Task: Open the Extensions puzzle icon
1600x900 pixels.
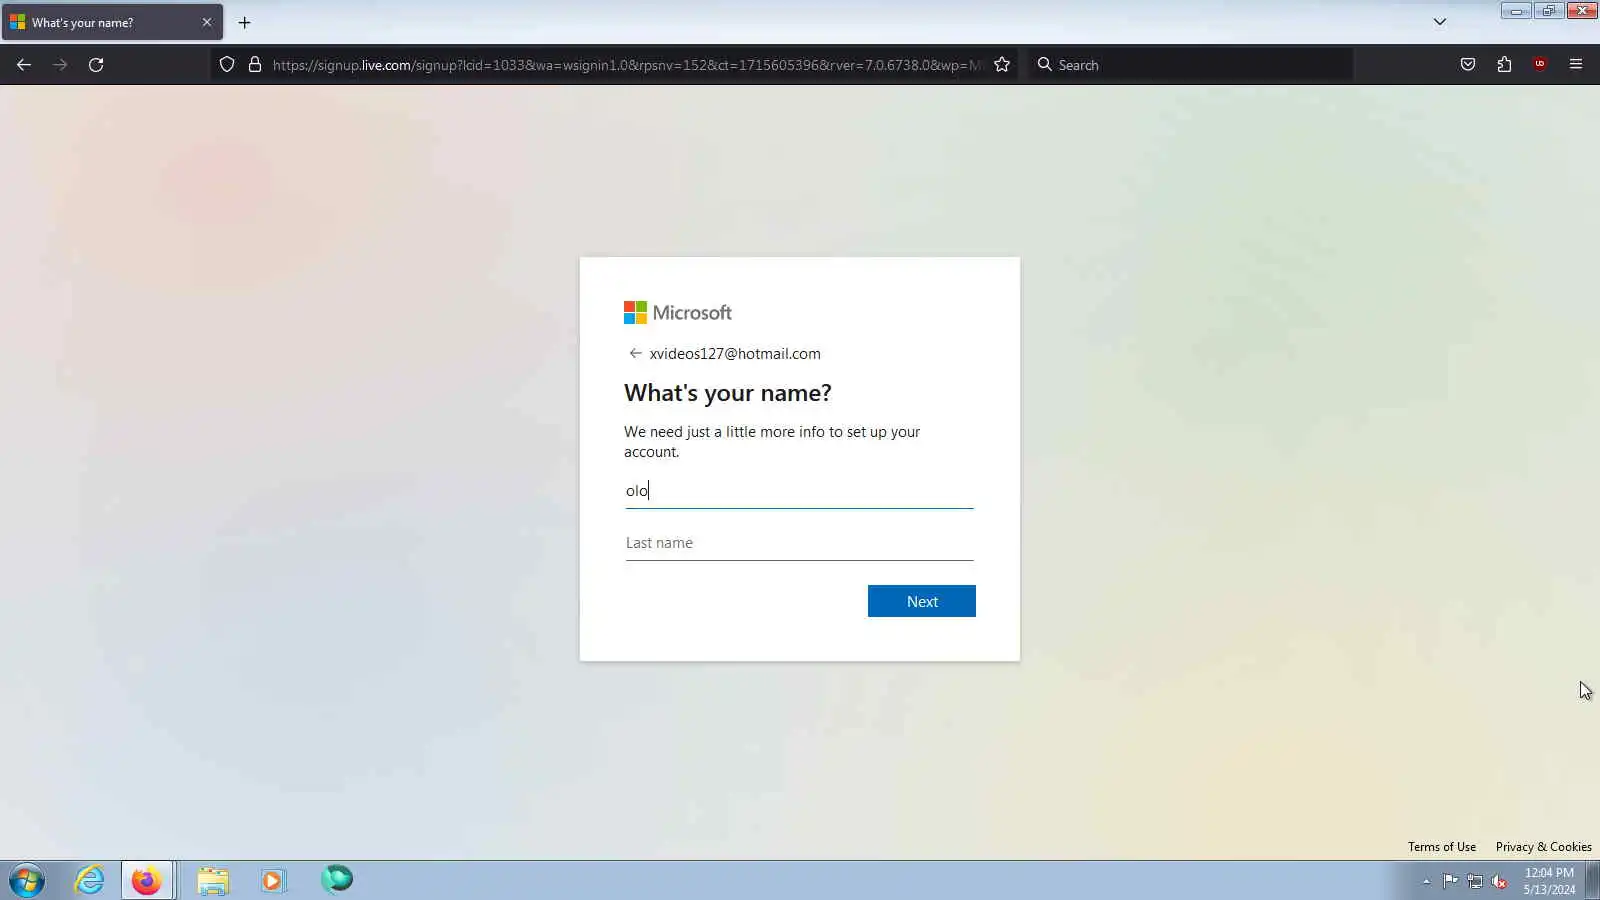Action: pos(1504,65)
